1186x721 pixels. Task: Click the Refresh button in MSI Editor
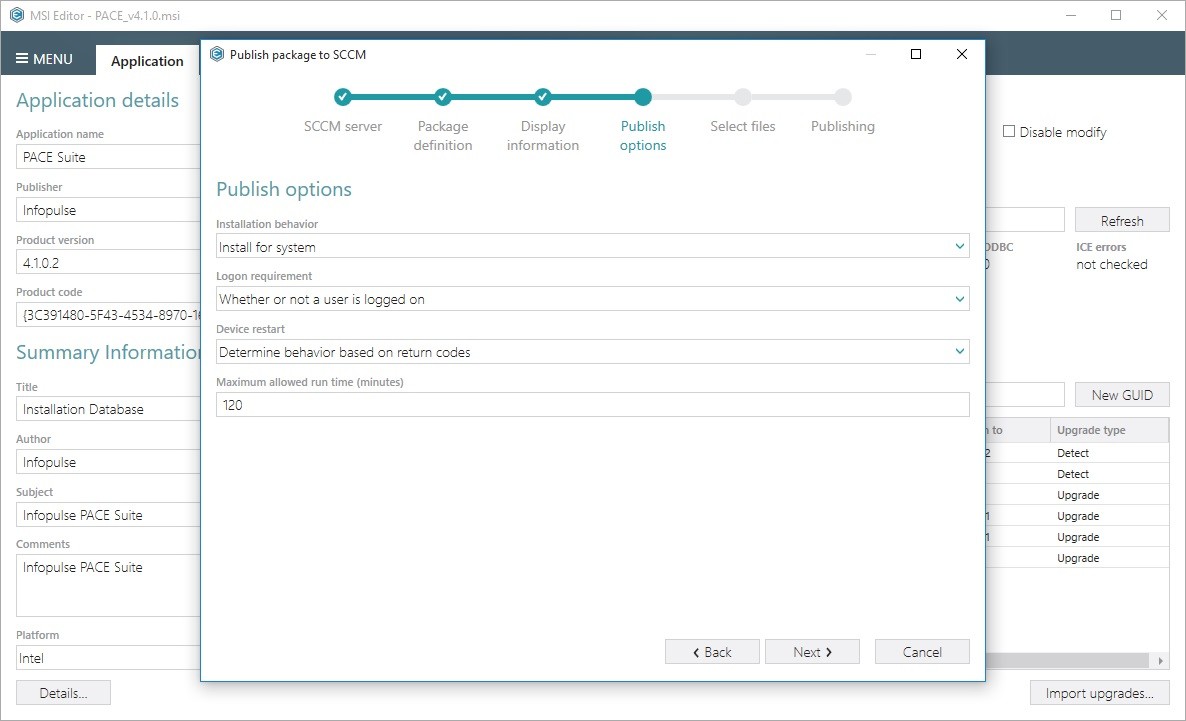tap(1122, 220)
